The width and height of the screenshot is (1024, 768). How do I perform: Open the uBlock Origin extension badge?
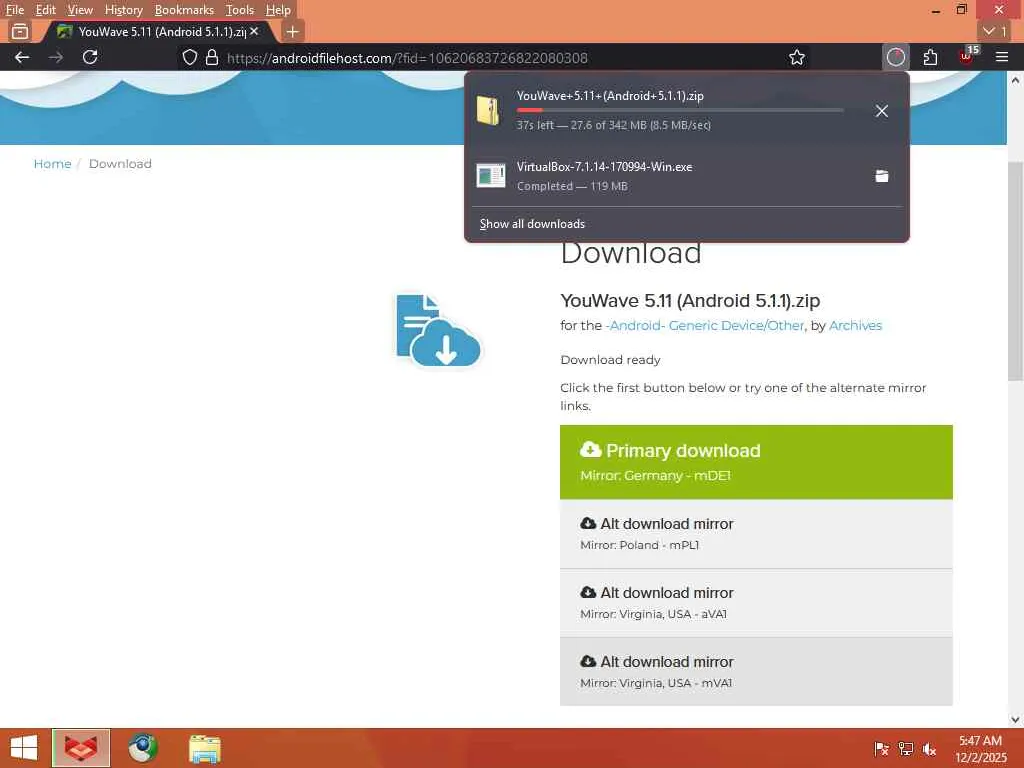[967, 56]
